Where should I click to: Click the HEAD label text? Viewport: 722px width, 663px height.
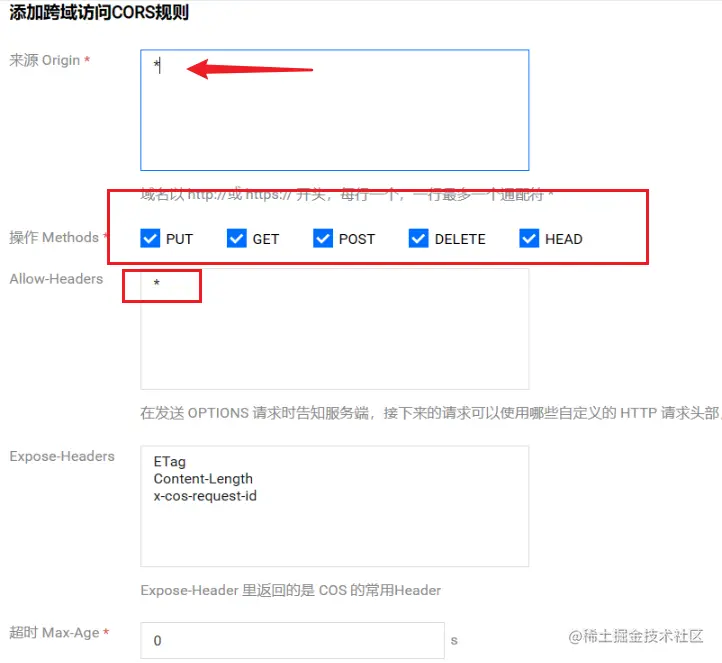[x=564, y=239]
